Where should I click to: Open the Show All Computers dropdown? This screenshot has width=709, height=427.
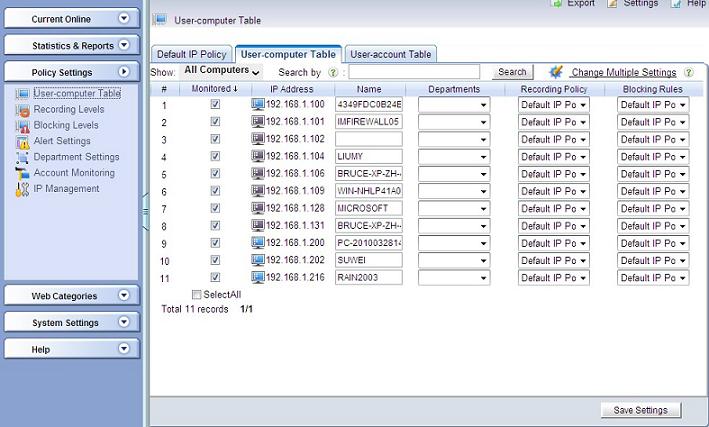pyautogui.click(x=221, y=71)
